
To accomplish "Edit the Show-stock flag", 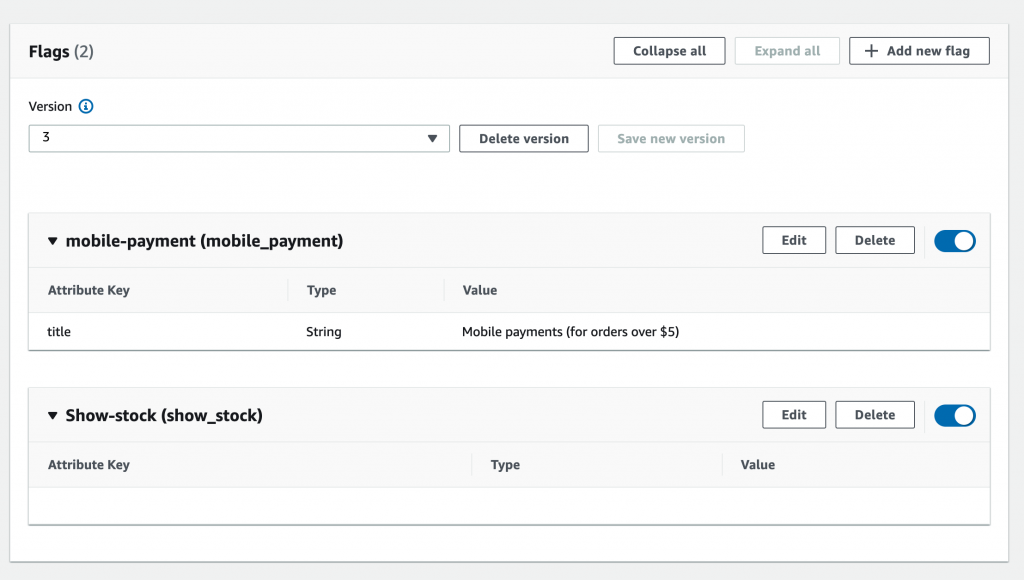I will pyautogui.click(x=794, y=415).
